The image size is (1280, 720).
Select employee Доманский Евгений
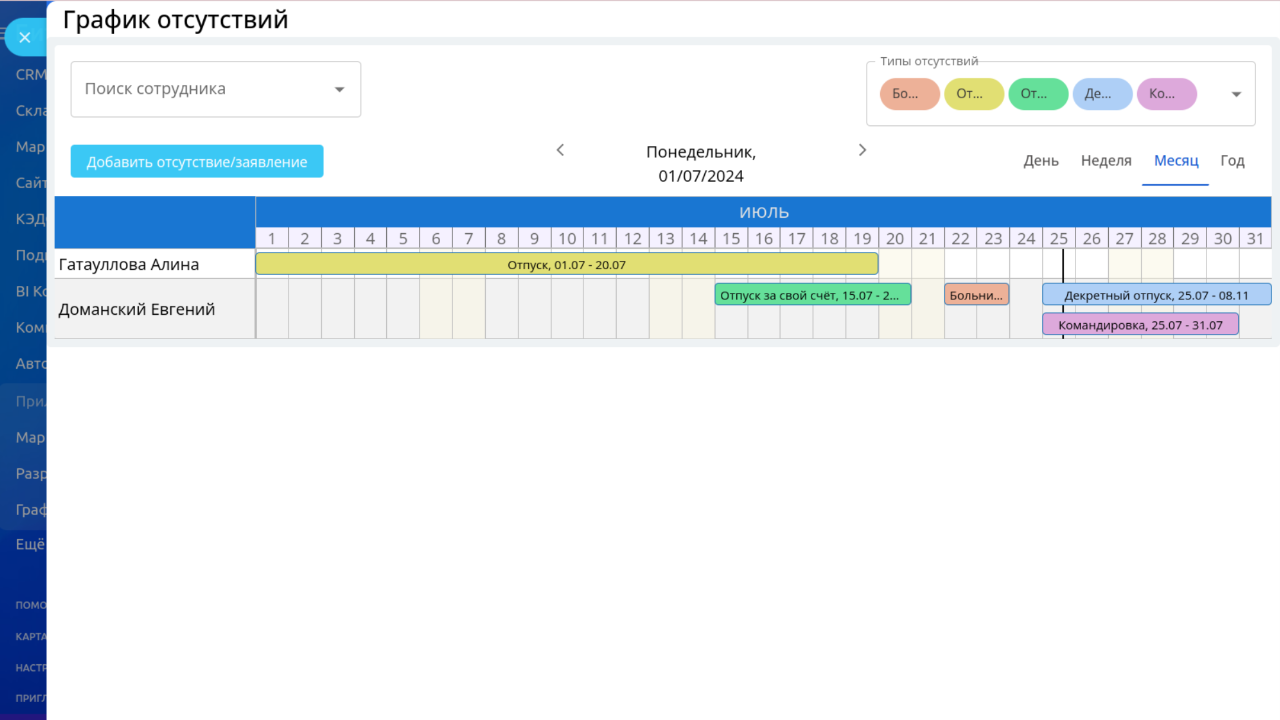(x=137, y=310)
